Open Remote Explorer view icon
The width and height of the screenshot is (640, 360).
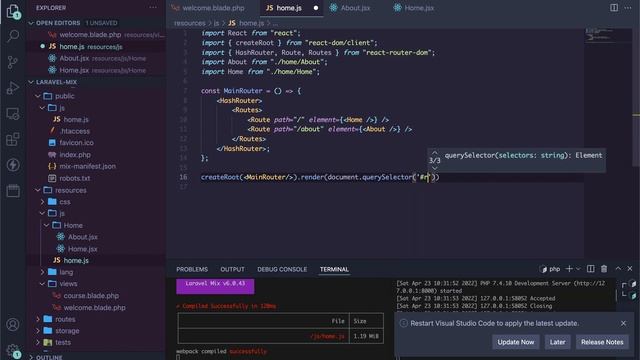coord(13,114)
